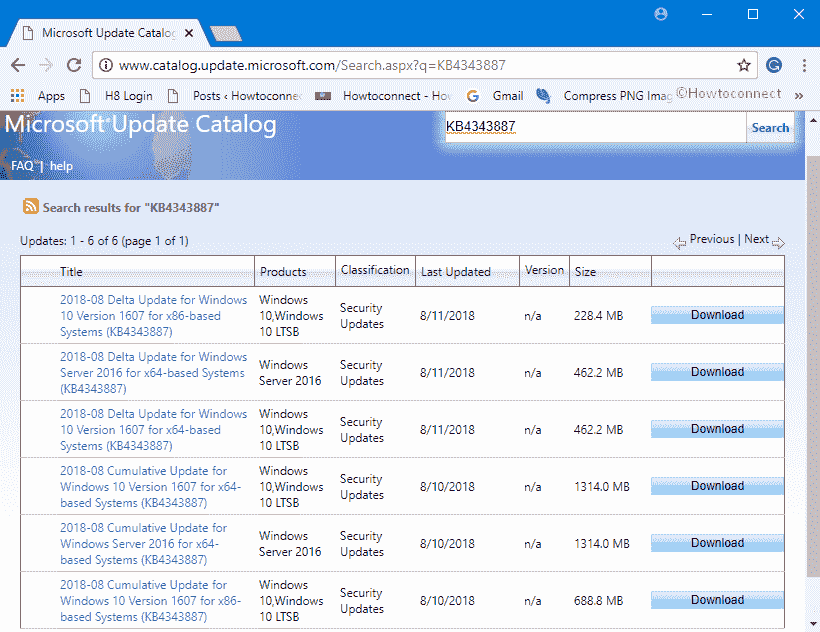Viewport: 820px width, 632px height.
Task: Open Chrome's three-dot menu
Action: pos(804,65)
